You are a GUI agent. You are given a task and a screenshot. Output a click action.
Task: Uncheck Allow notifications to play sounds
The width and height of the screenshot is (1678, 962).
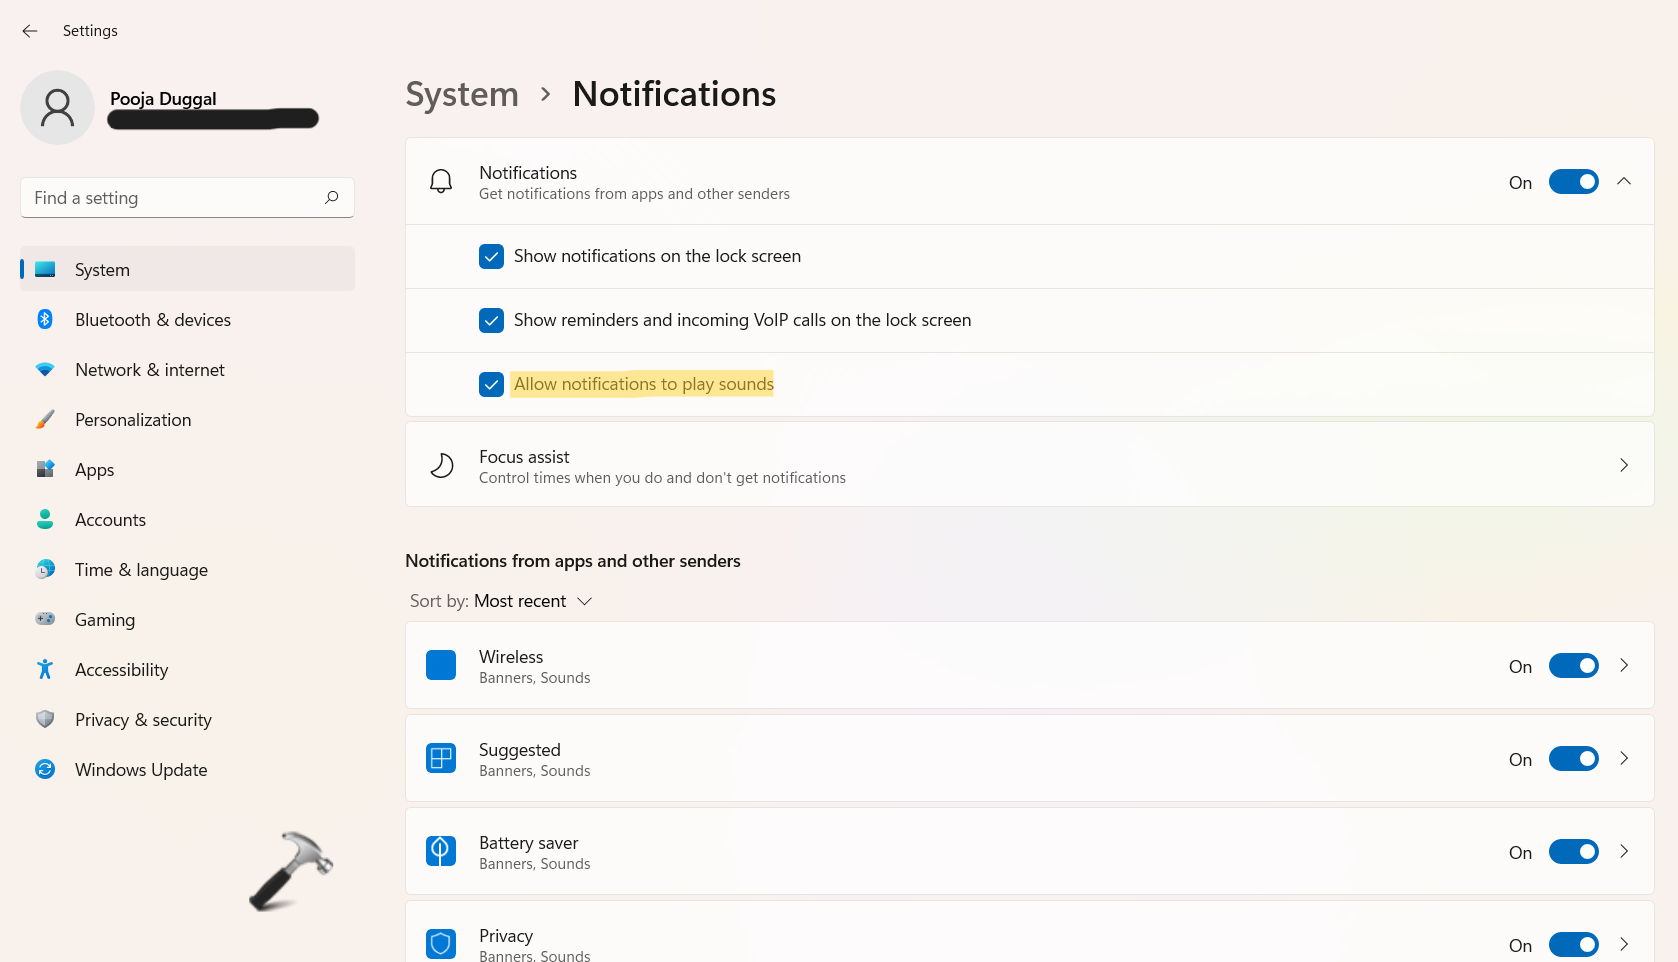(x=491, y=385)
